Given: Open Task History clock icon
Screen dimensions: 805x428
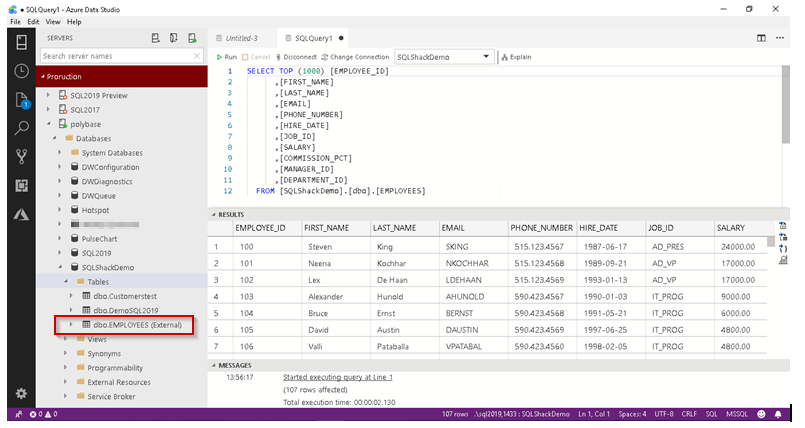Looking at the screenshot, I should click(21, 71).
